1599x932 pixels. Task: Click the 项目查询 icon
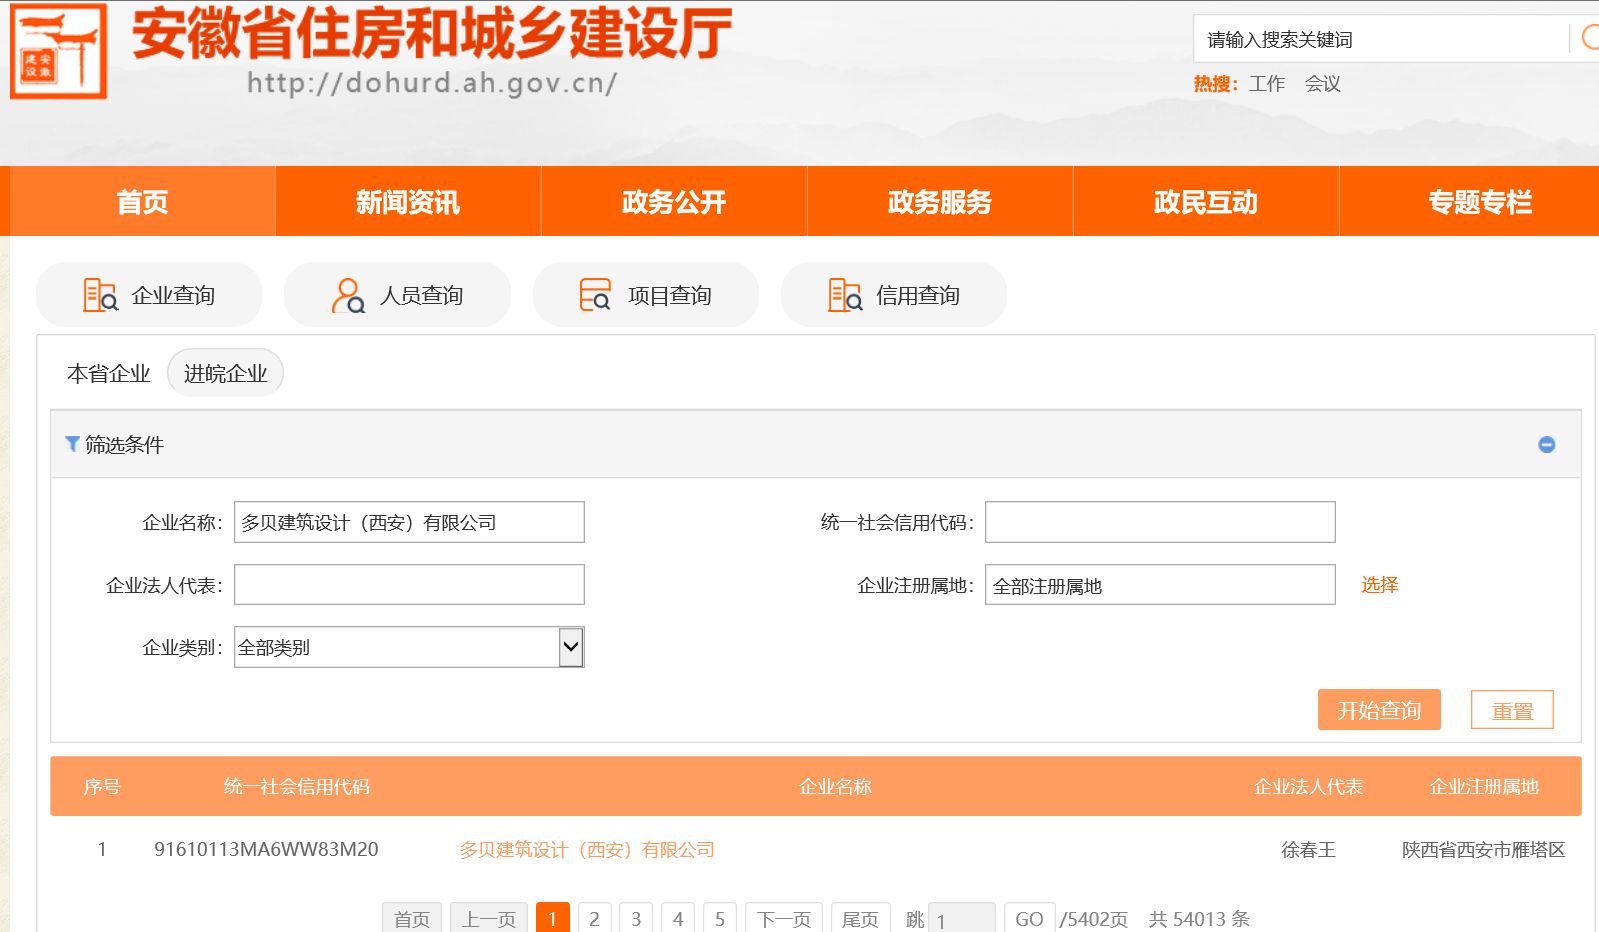coord(595,295)
